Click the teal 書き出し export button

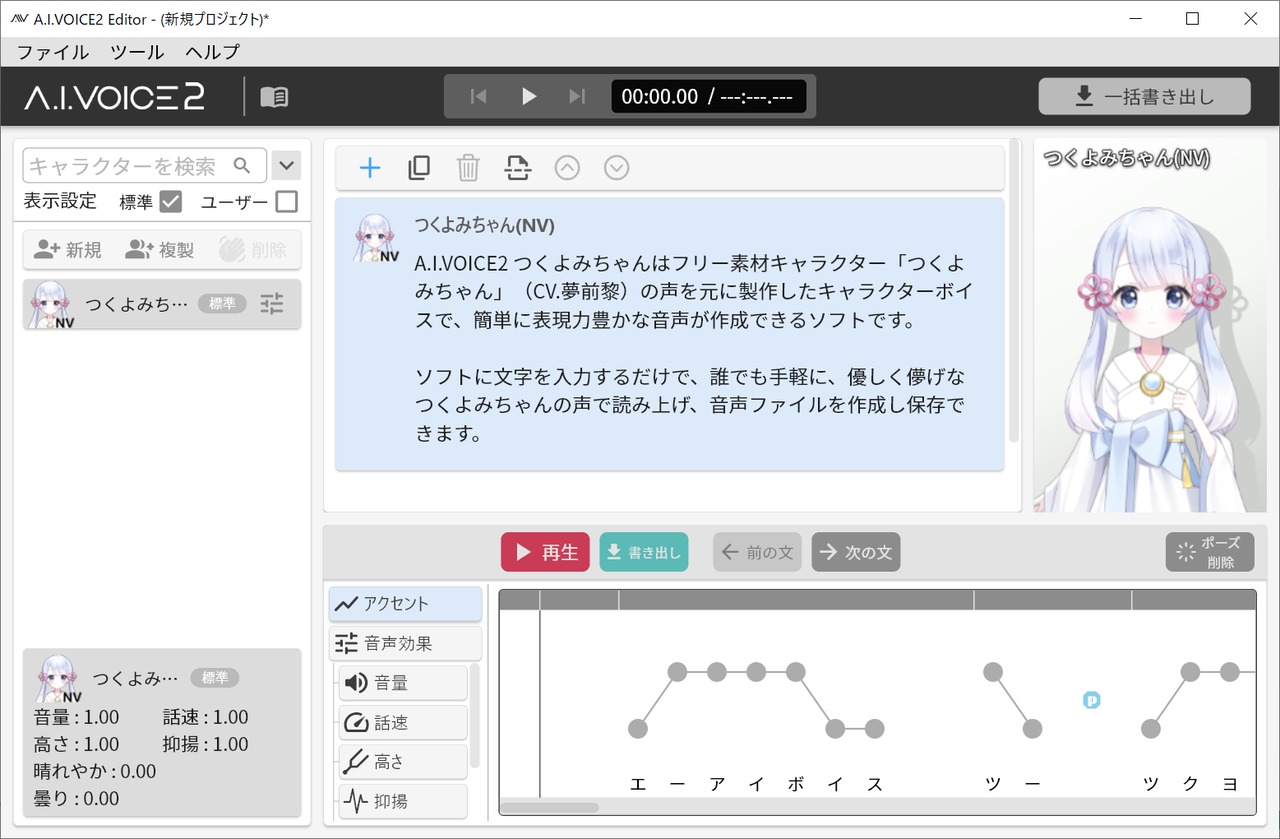(644, 552)
